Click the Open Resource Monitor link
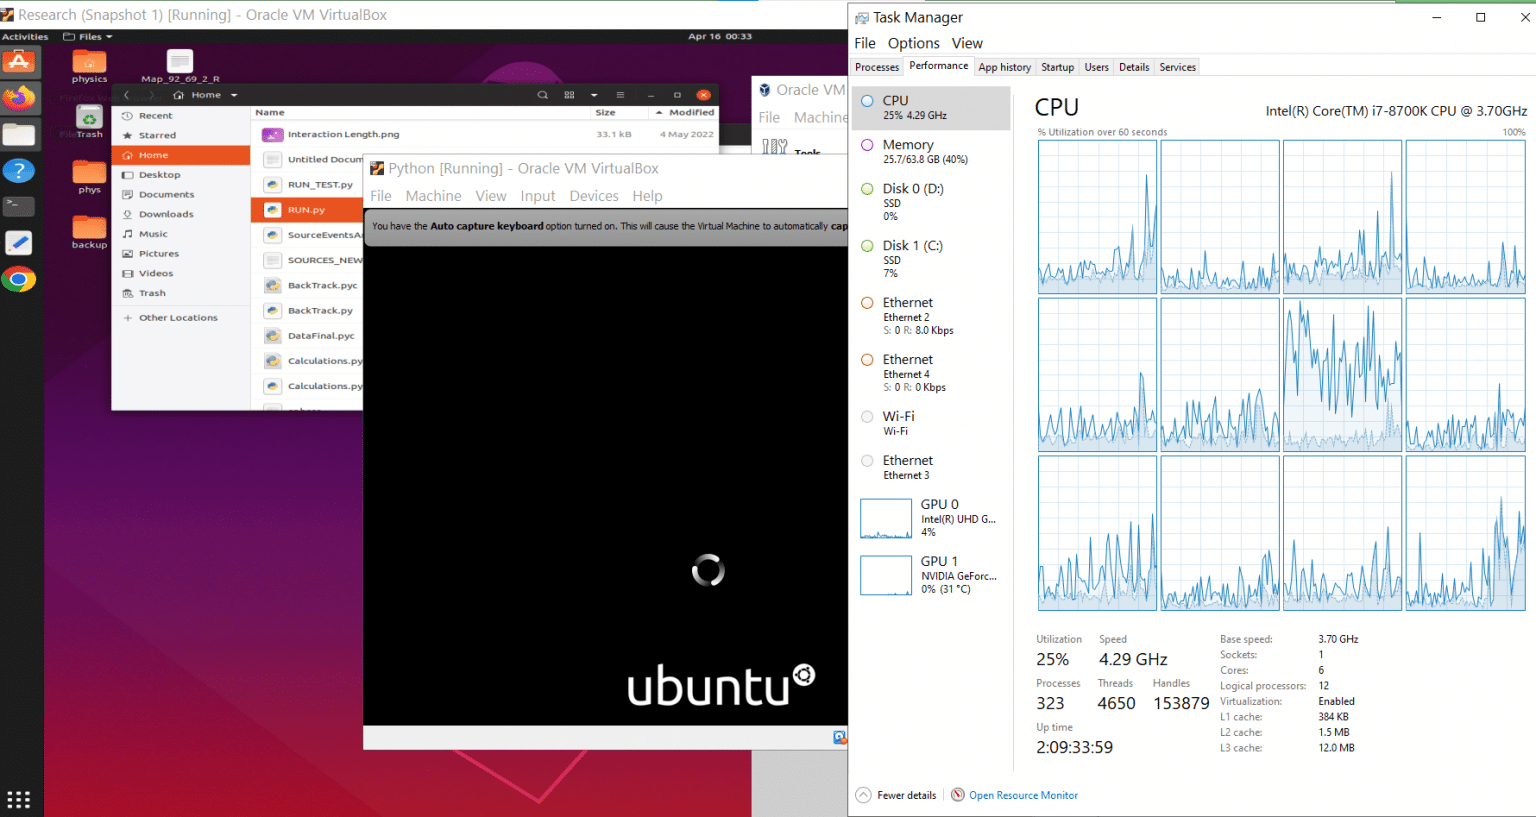The image size is (1536, 817). pyautogui.click(x=1023, y=795)
